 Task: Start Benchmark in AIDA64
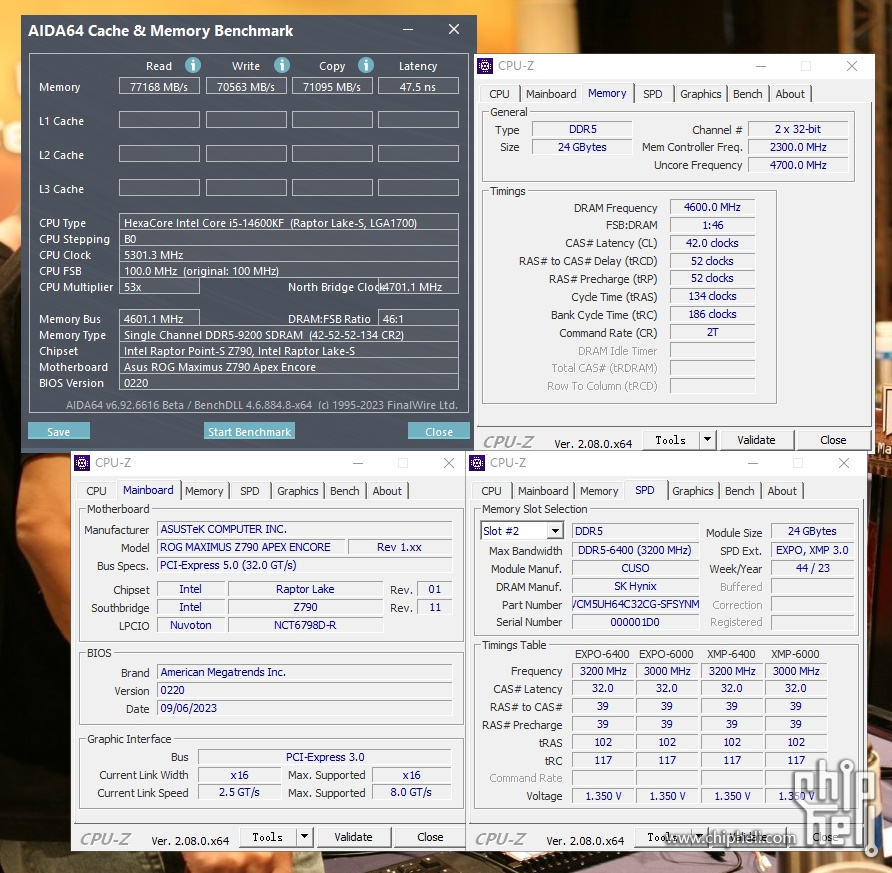249,431
